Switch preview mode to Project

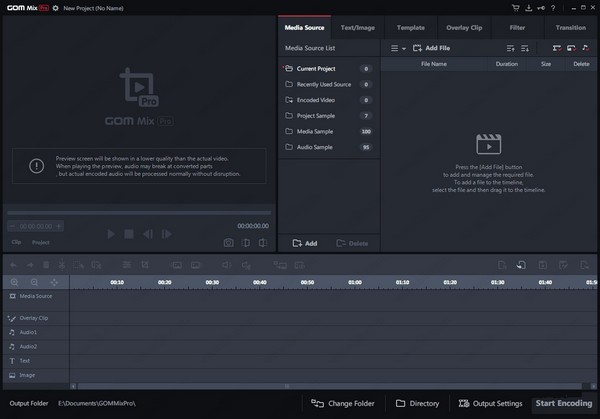41,242
